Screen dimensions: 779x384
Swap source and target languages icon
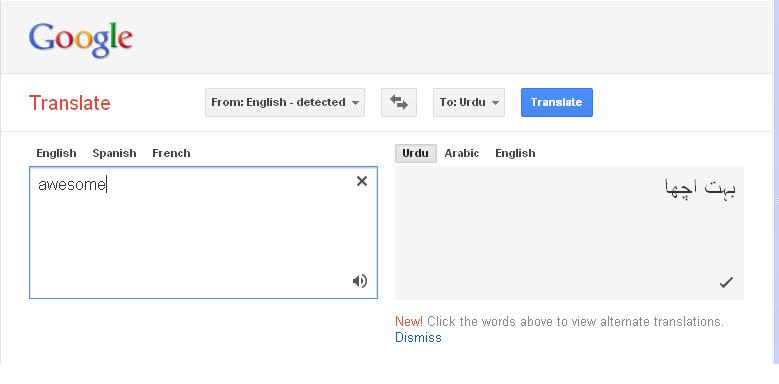[399, 102]
